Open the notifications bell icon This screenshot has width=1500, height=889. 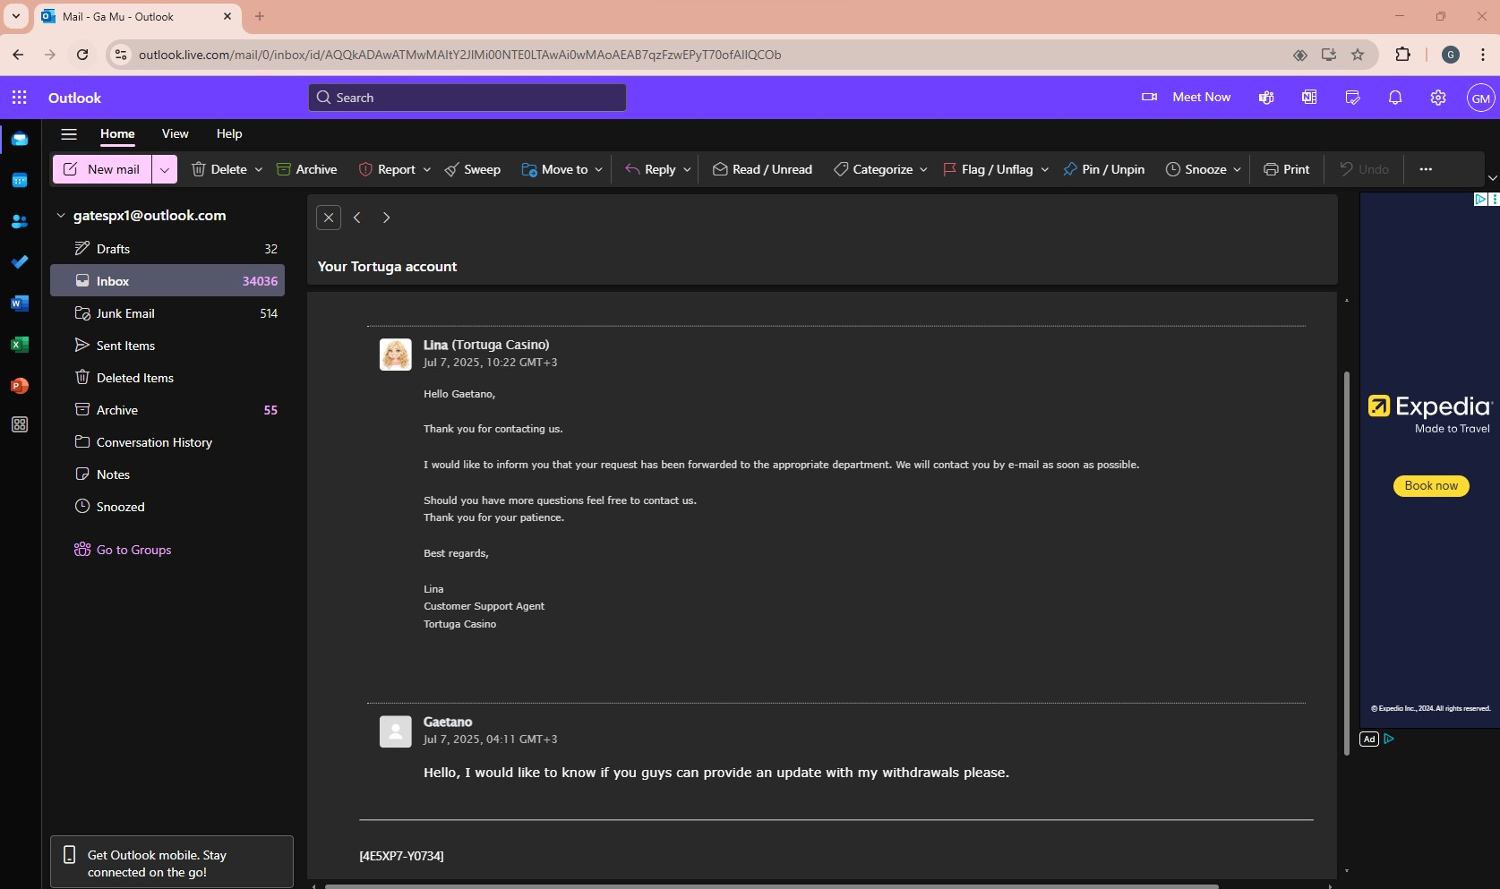pos(1395,97)
